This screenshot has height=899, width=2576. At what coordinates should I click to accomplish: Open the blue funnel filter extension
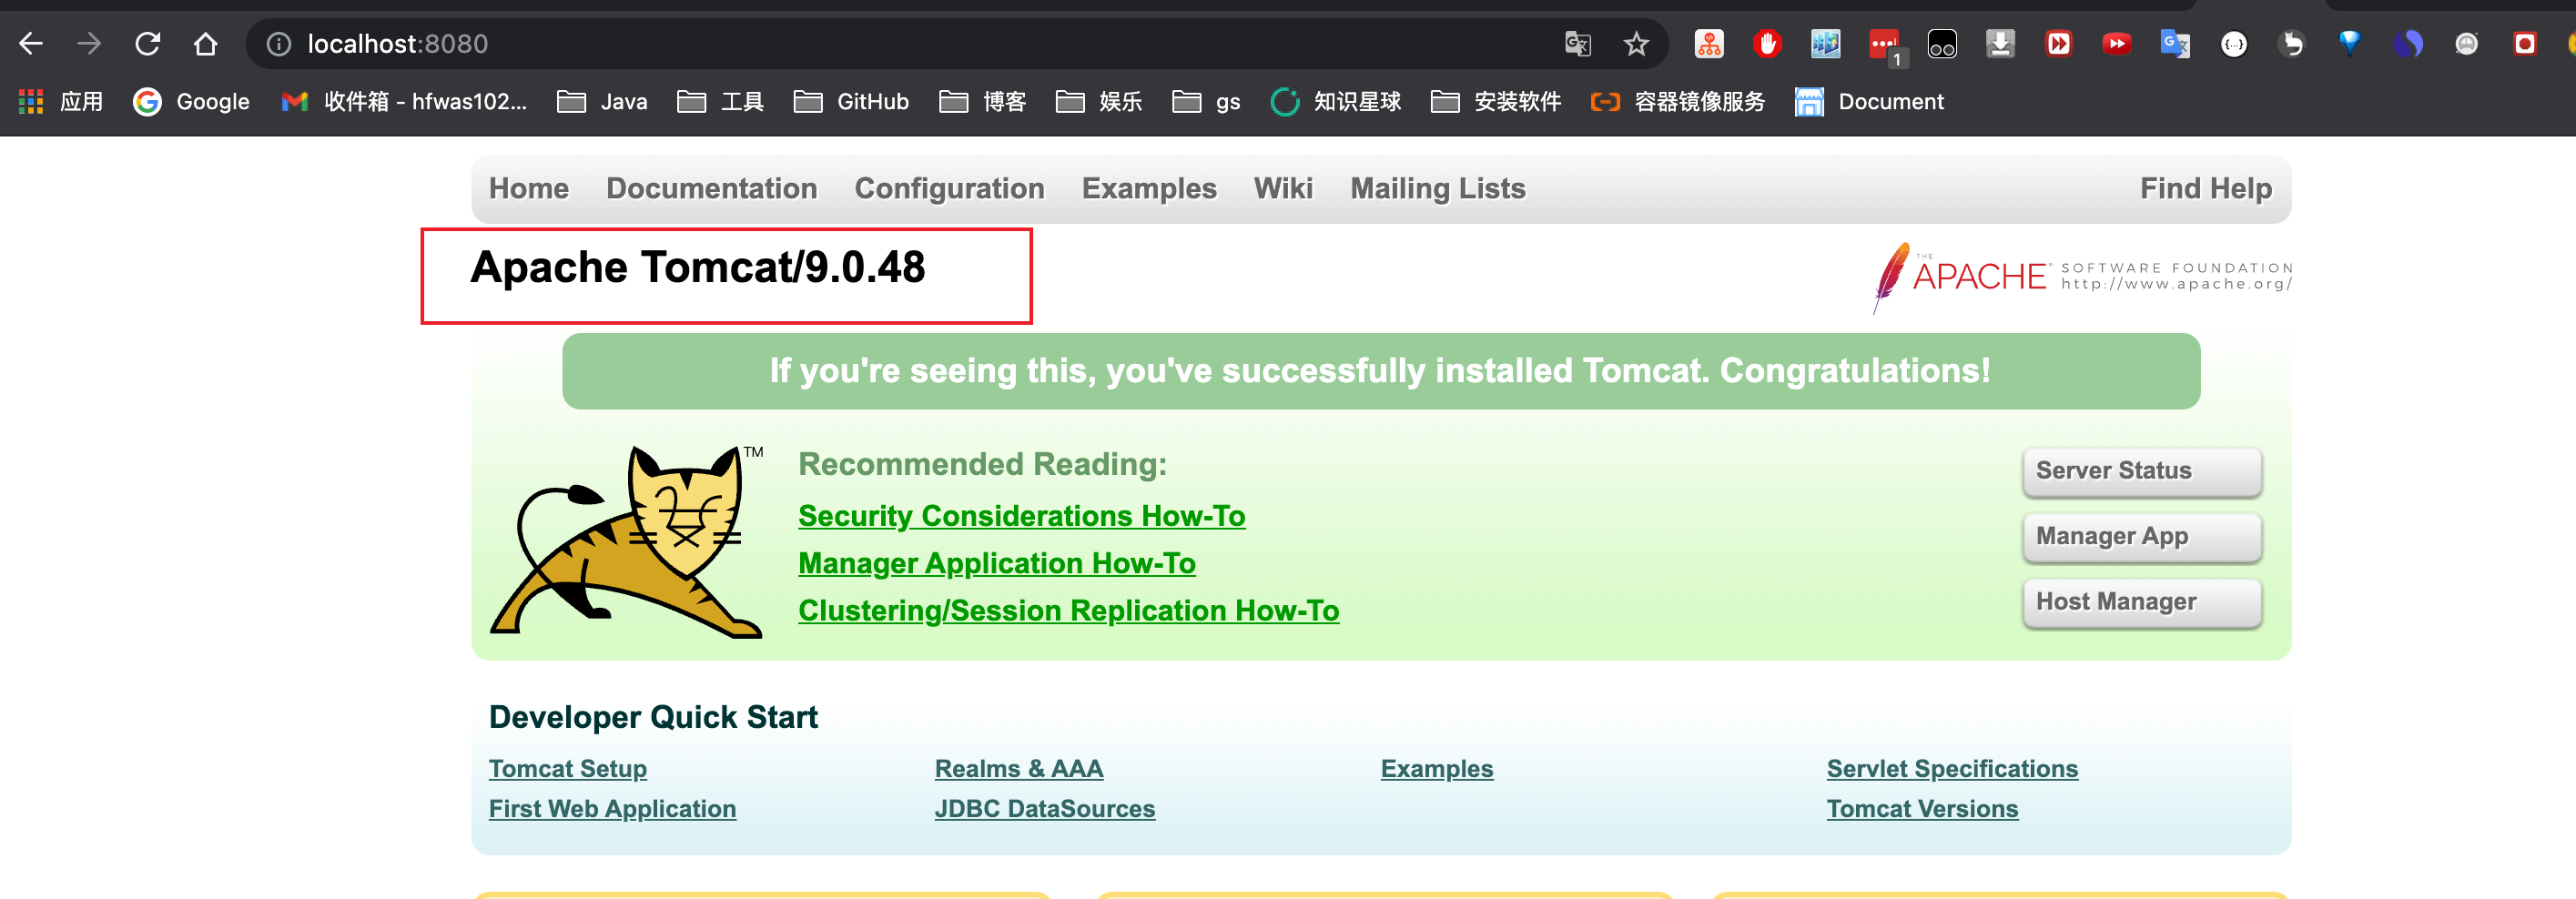pos(2350,44)
